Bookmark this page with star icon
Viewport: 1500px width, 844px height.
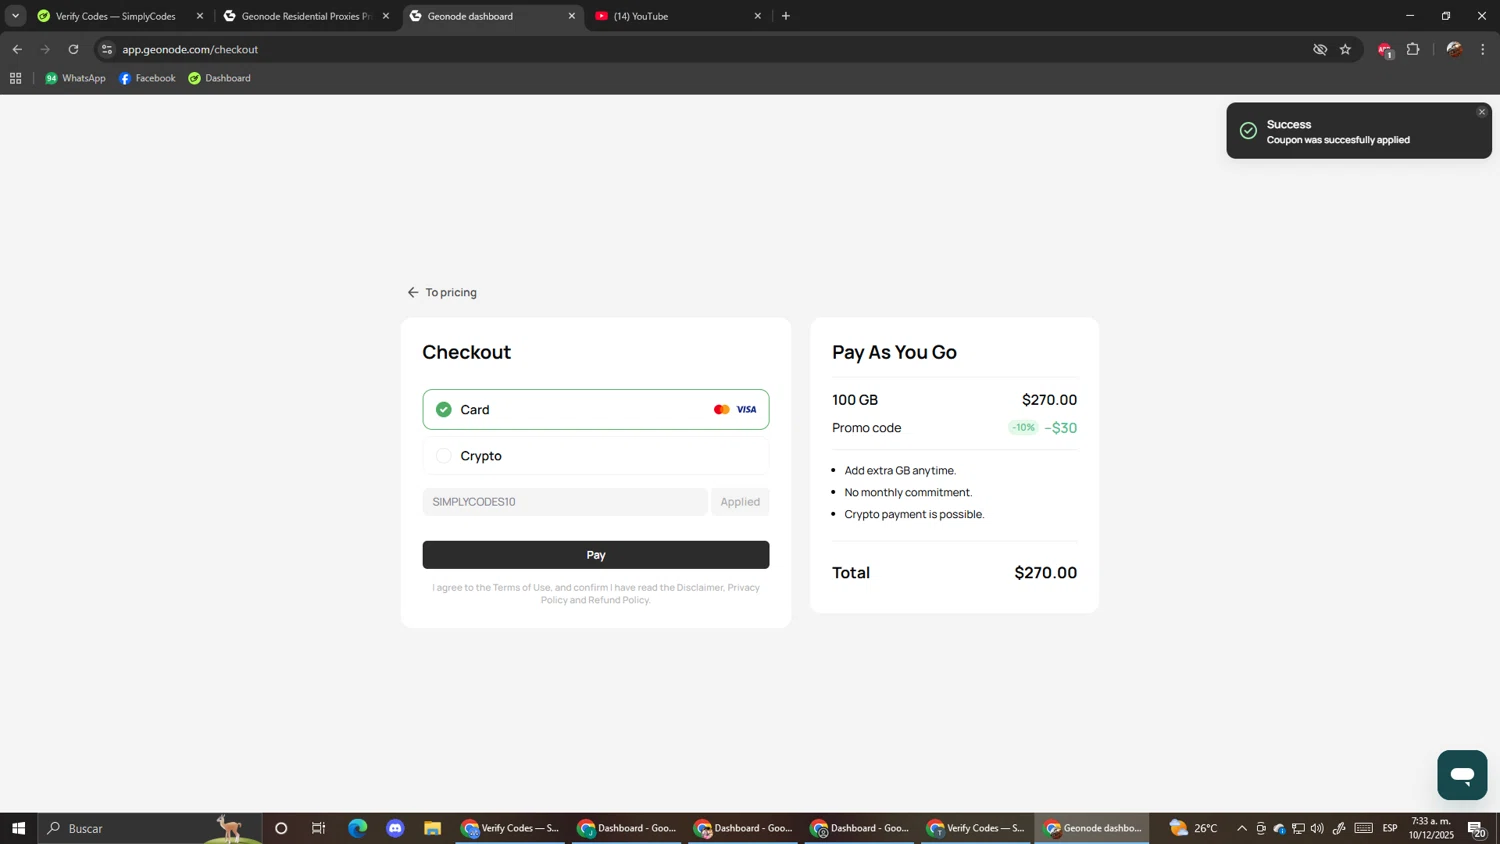click(1346, 49)
